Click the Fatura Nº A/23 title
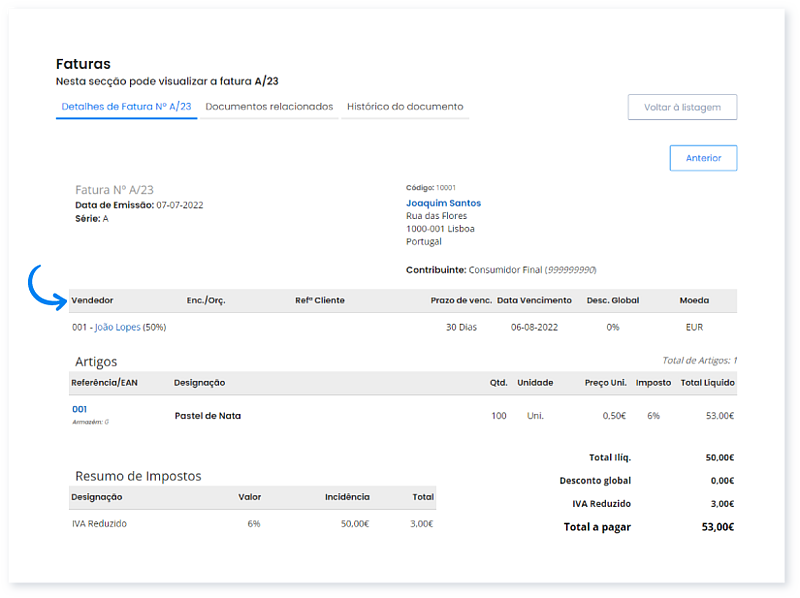 [x=114, y=189]
